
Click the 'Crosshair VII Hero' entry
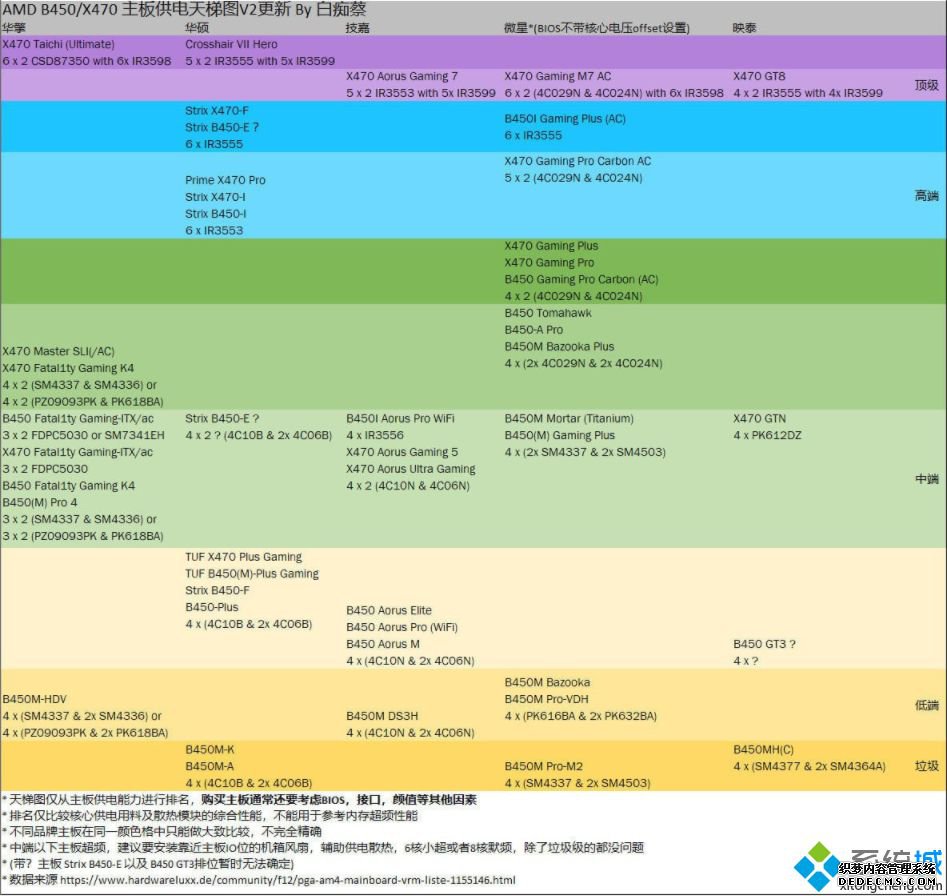231,44
